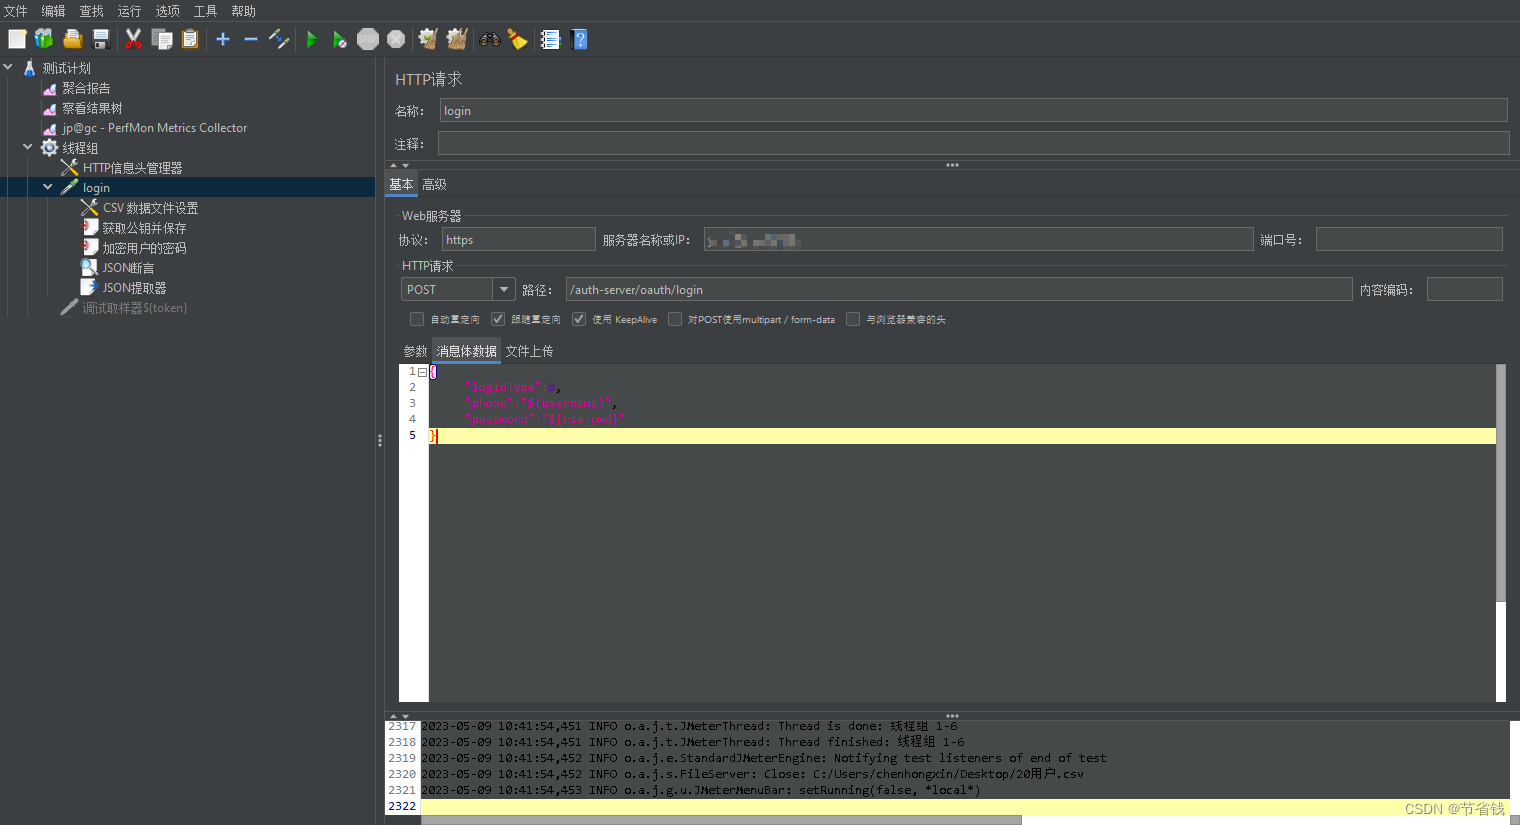Select disabled 调试取样器${token} node
The width and height of the screenshot is (1520, 825).
134,308
